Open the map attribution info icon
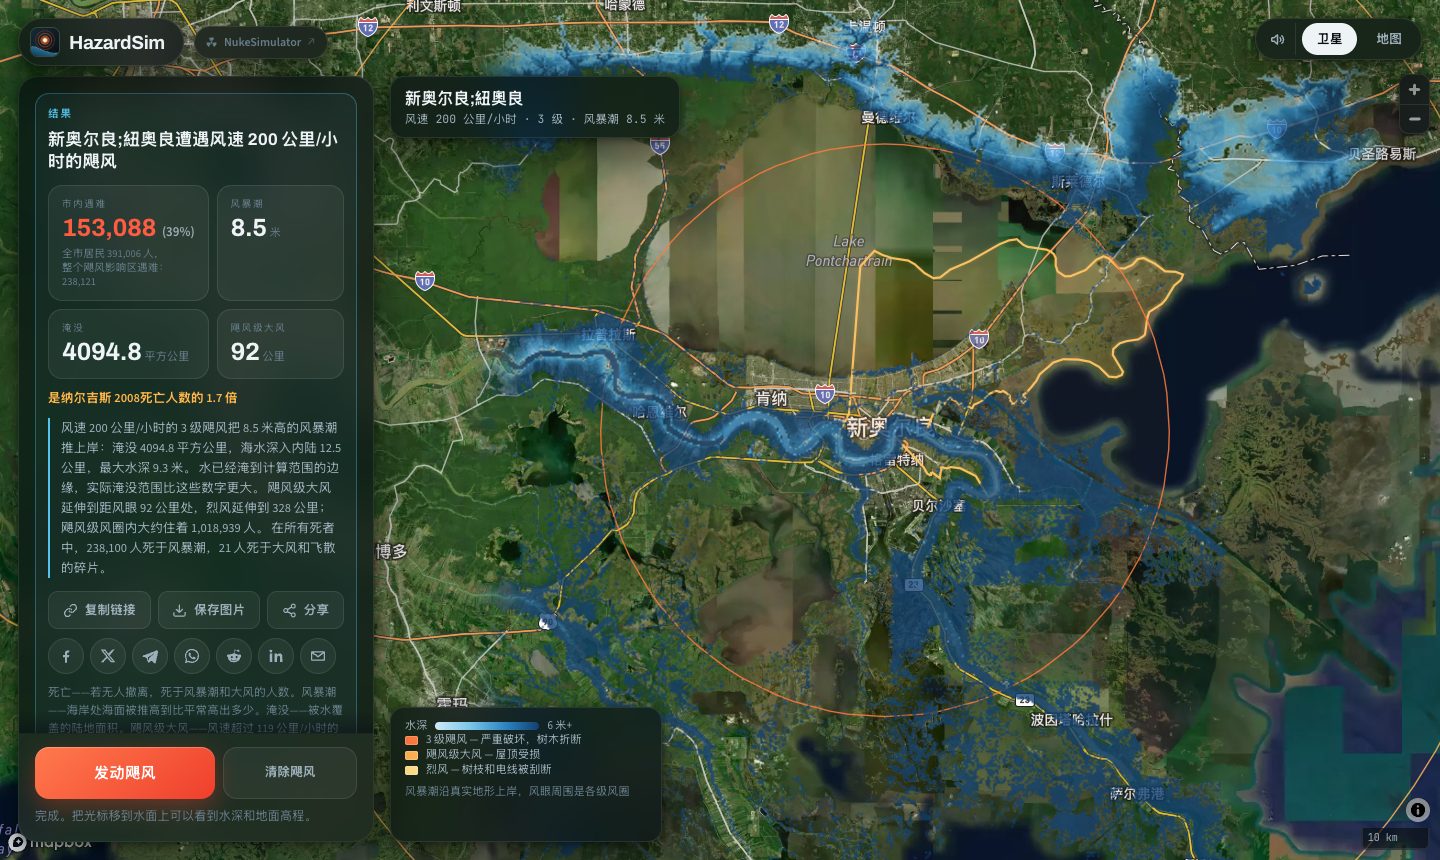 (1417, 810)
